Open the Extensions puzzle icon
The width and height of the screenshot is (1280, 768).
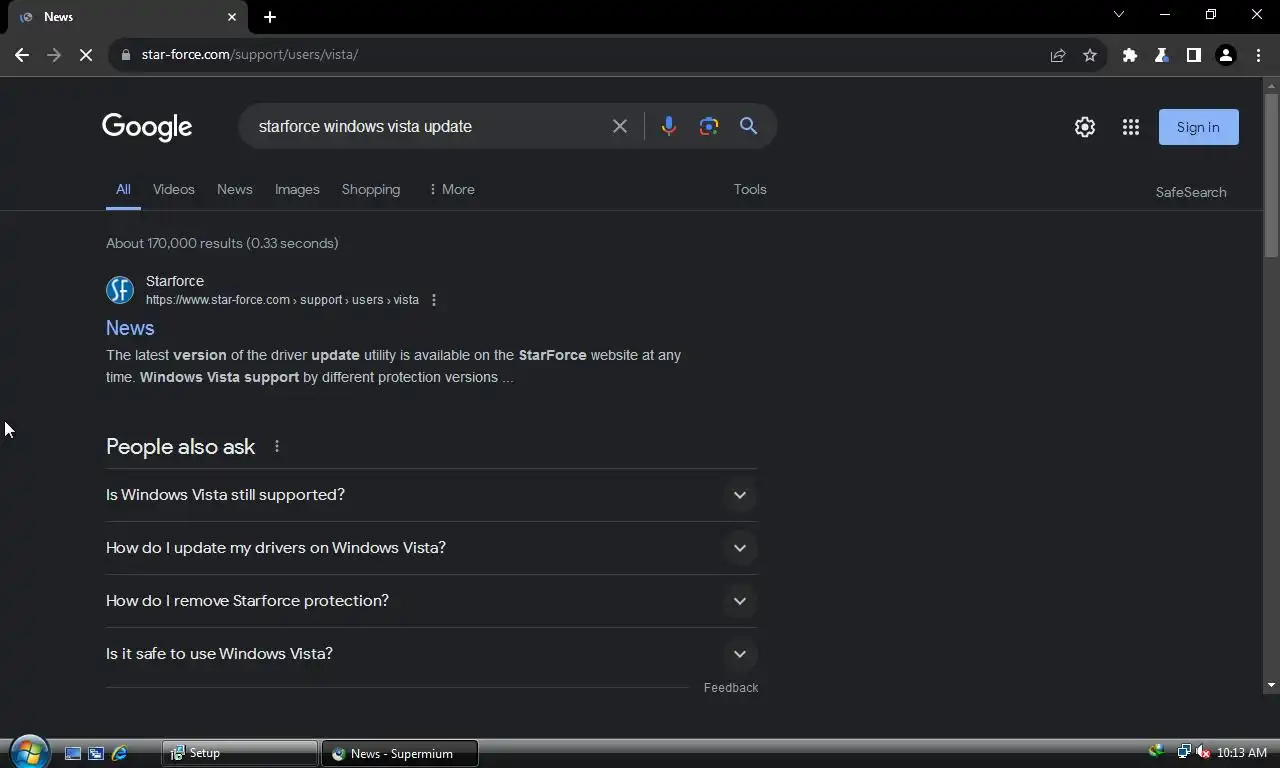(x=1130, y=55)
